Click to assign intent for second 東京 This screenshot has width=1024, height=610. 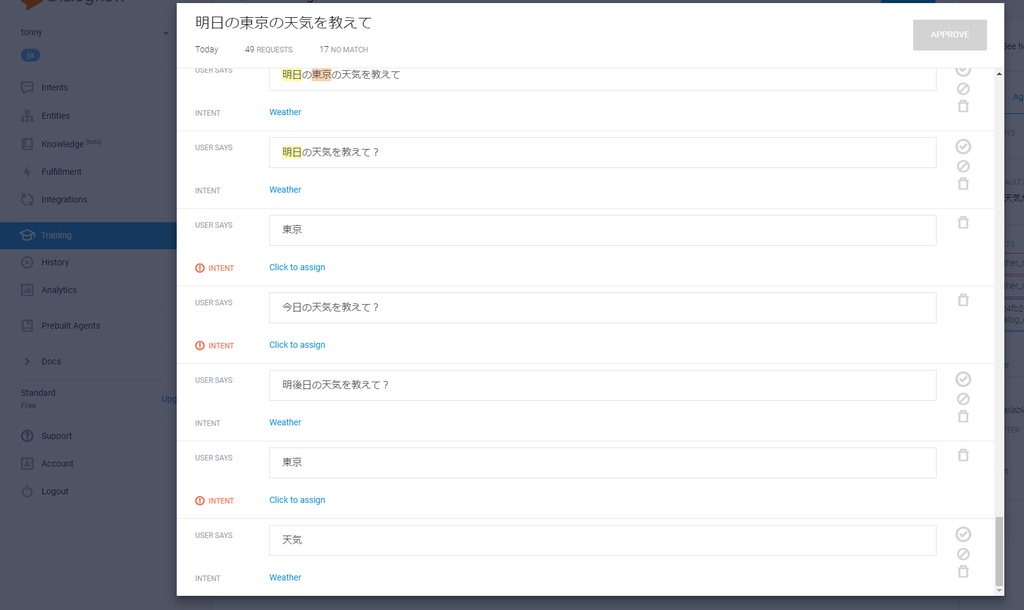[x=297, y=500]
